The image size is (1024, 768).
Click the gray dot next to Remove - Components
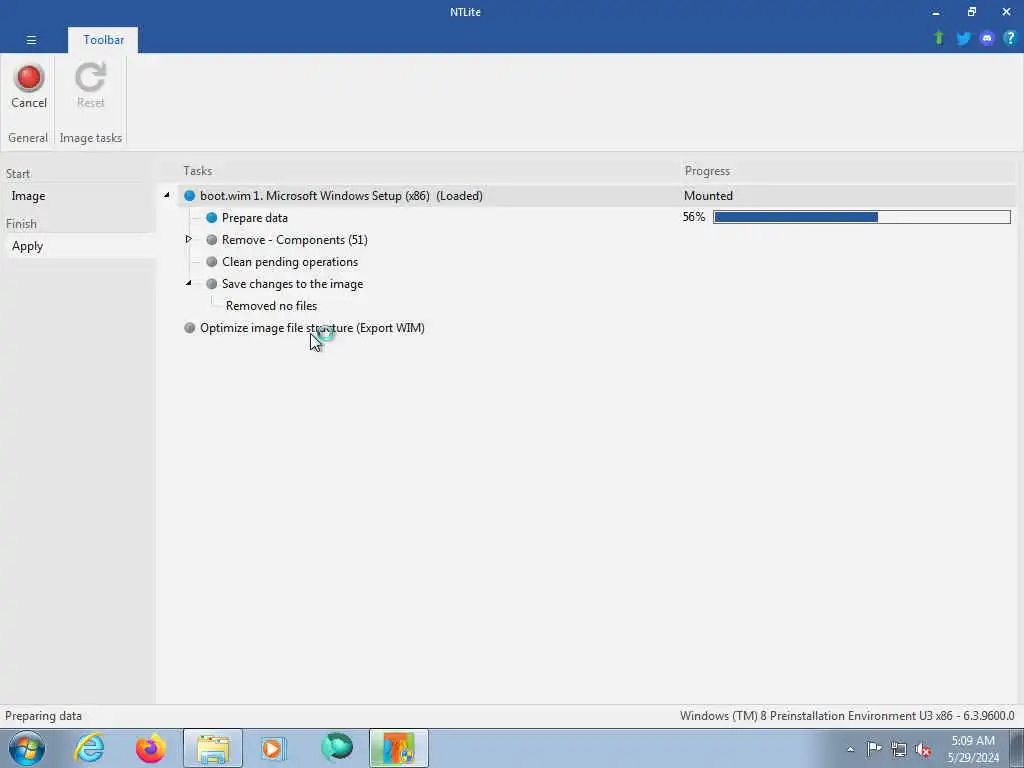point(212,240)
